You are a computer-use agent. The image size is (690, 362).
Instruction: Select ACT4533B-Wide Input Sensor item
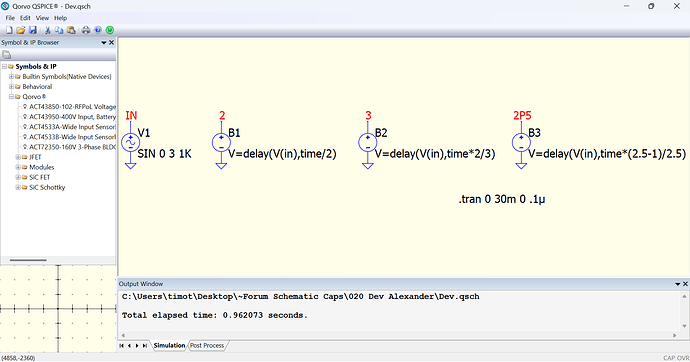[x=73, y=137]
